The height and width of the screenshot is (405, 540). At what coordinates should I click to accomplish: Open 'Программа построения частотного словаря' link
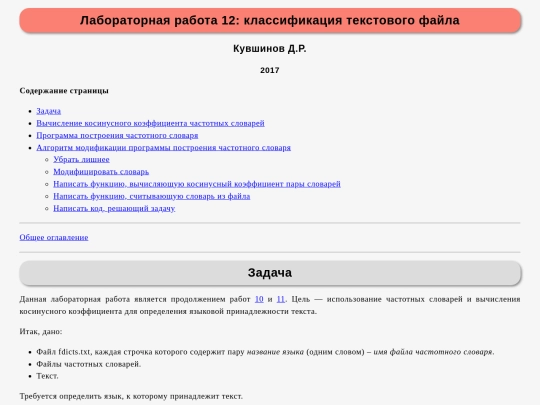click(117, 135)
